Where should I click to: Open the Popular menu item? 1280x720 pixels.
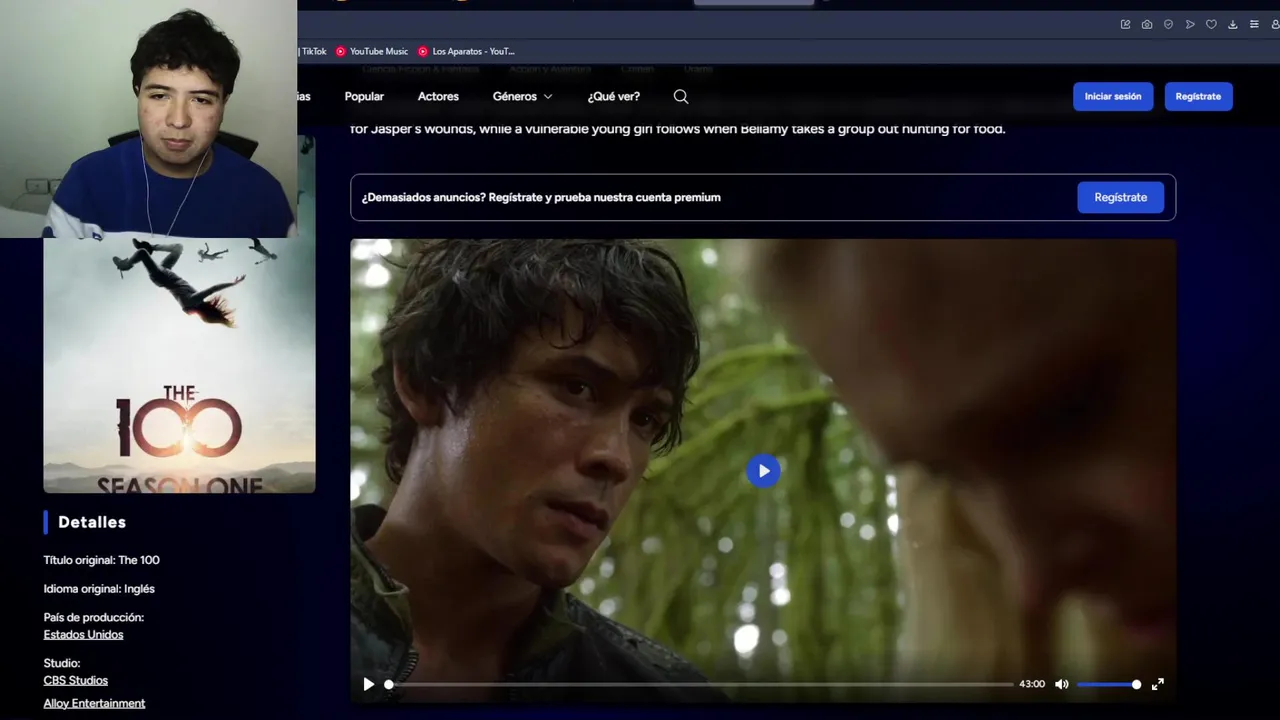tap(364, 97)
